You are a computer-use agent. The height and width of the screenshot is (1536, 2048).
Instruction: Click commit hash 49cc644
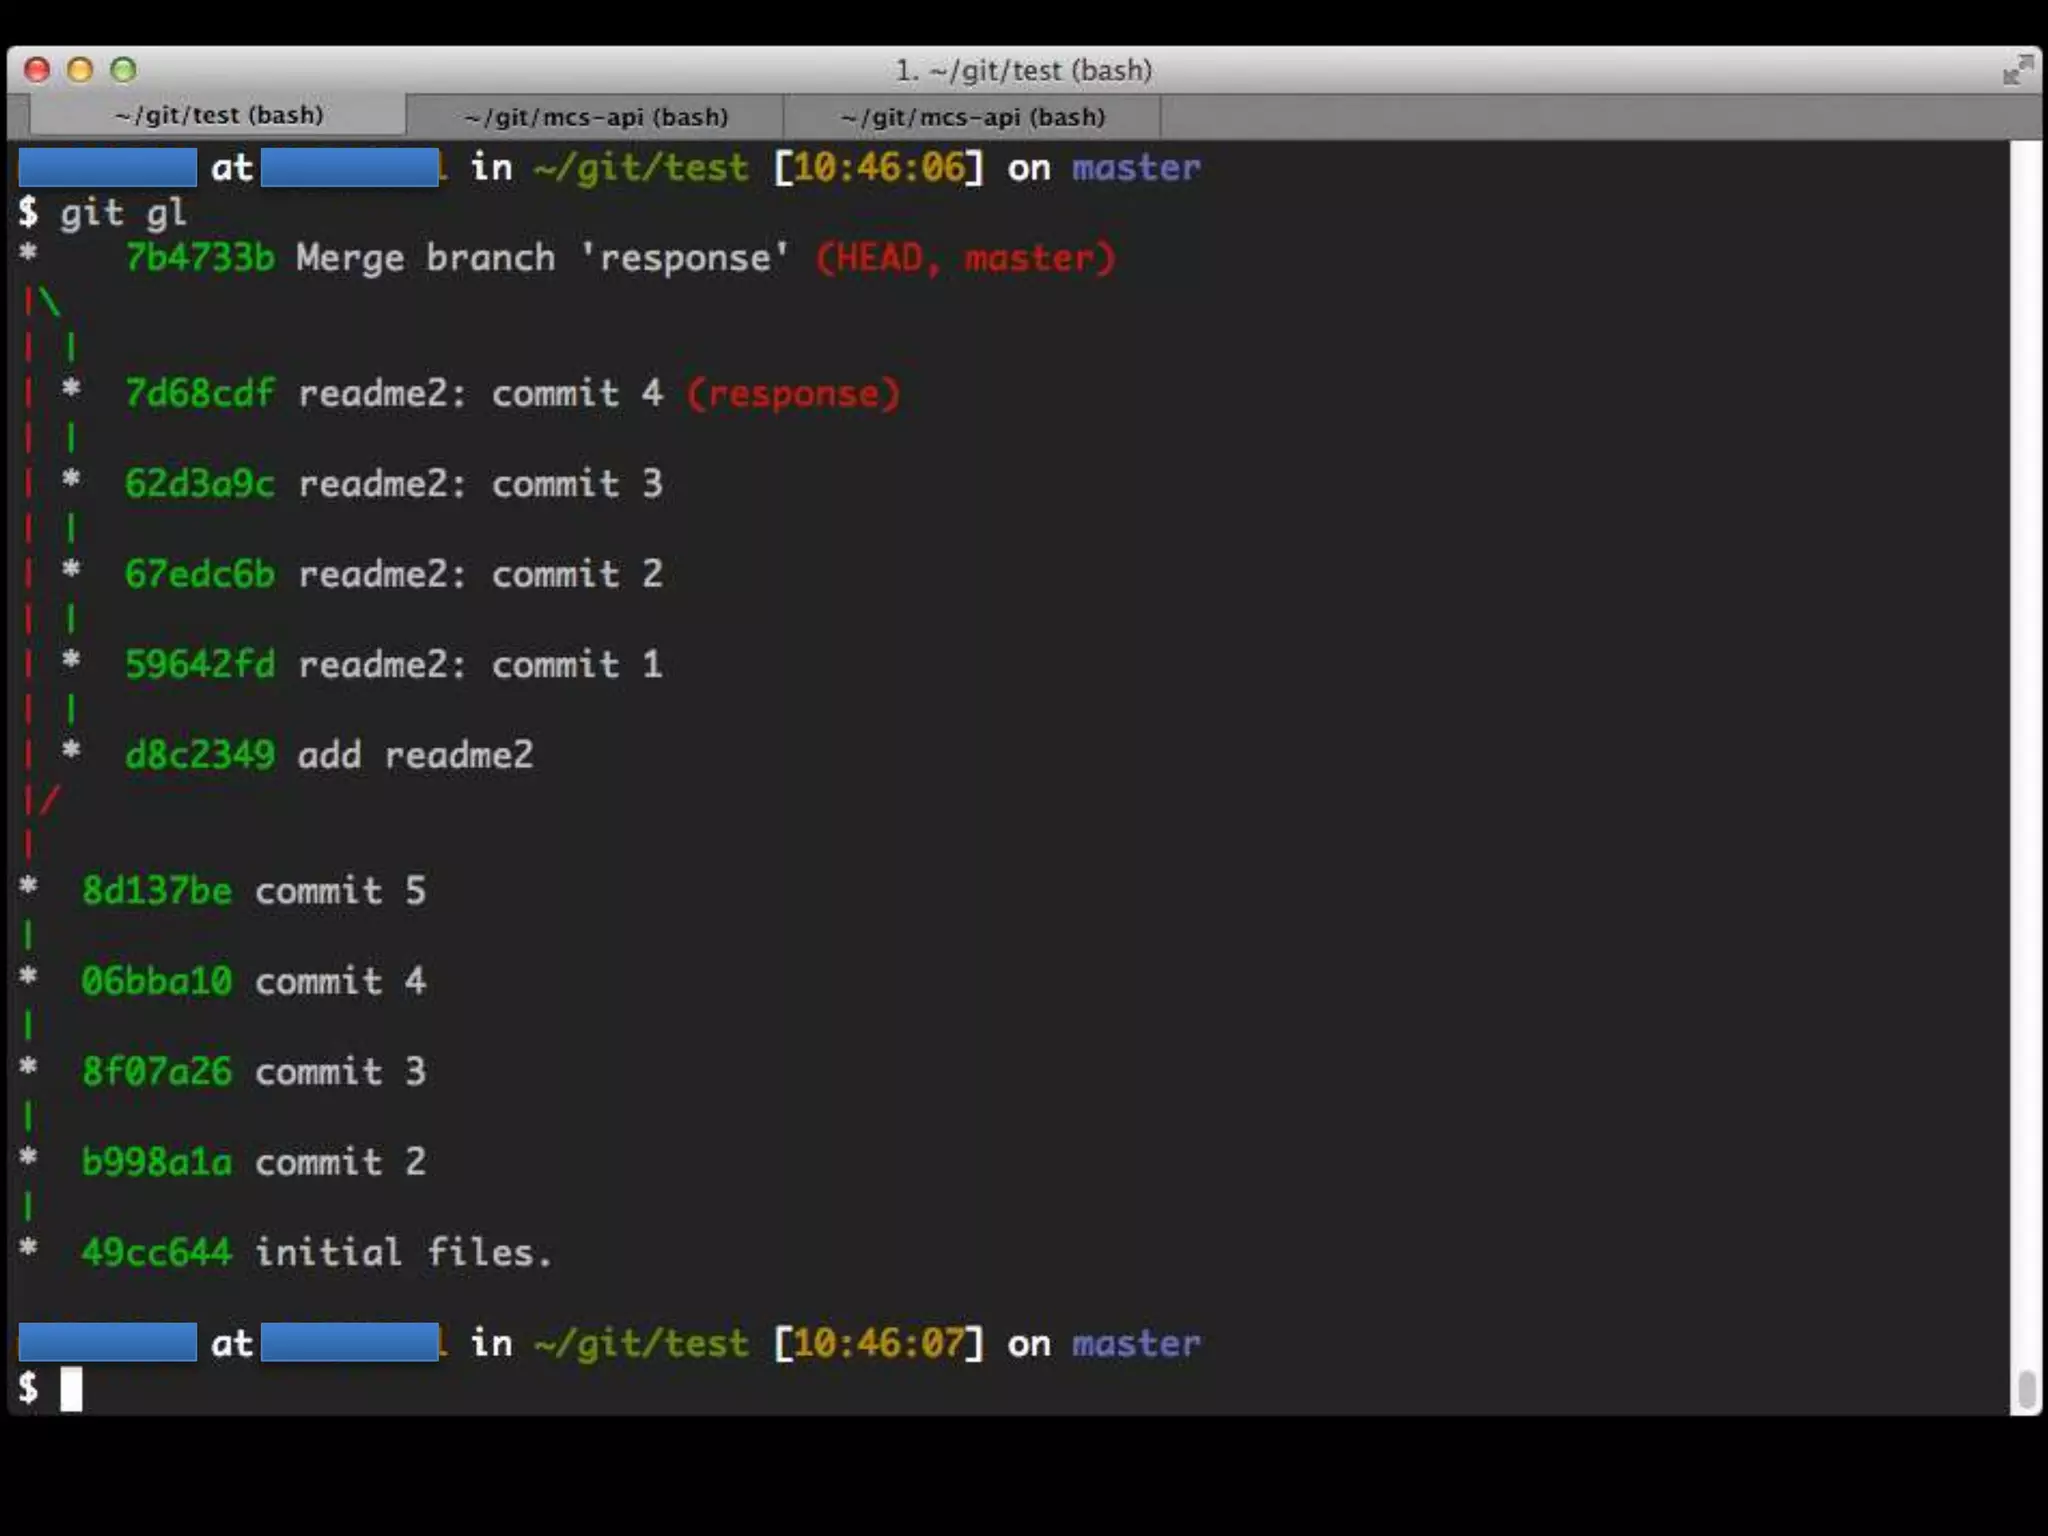156,1251
